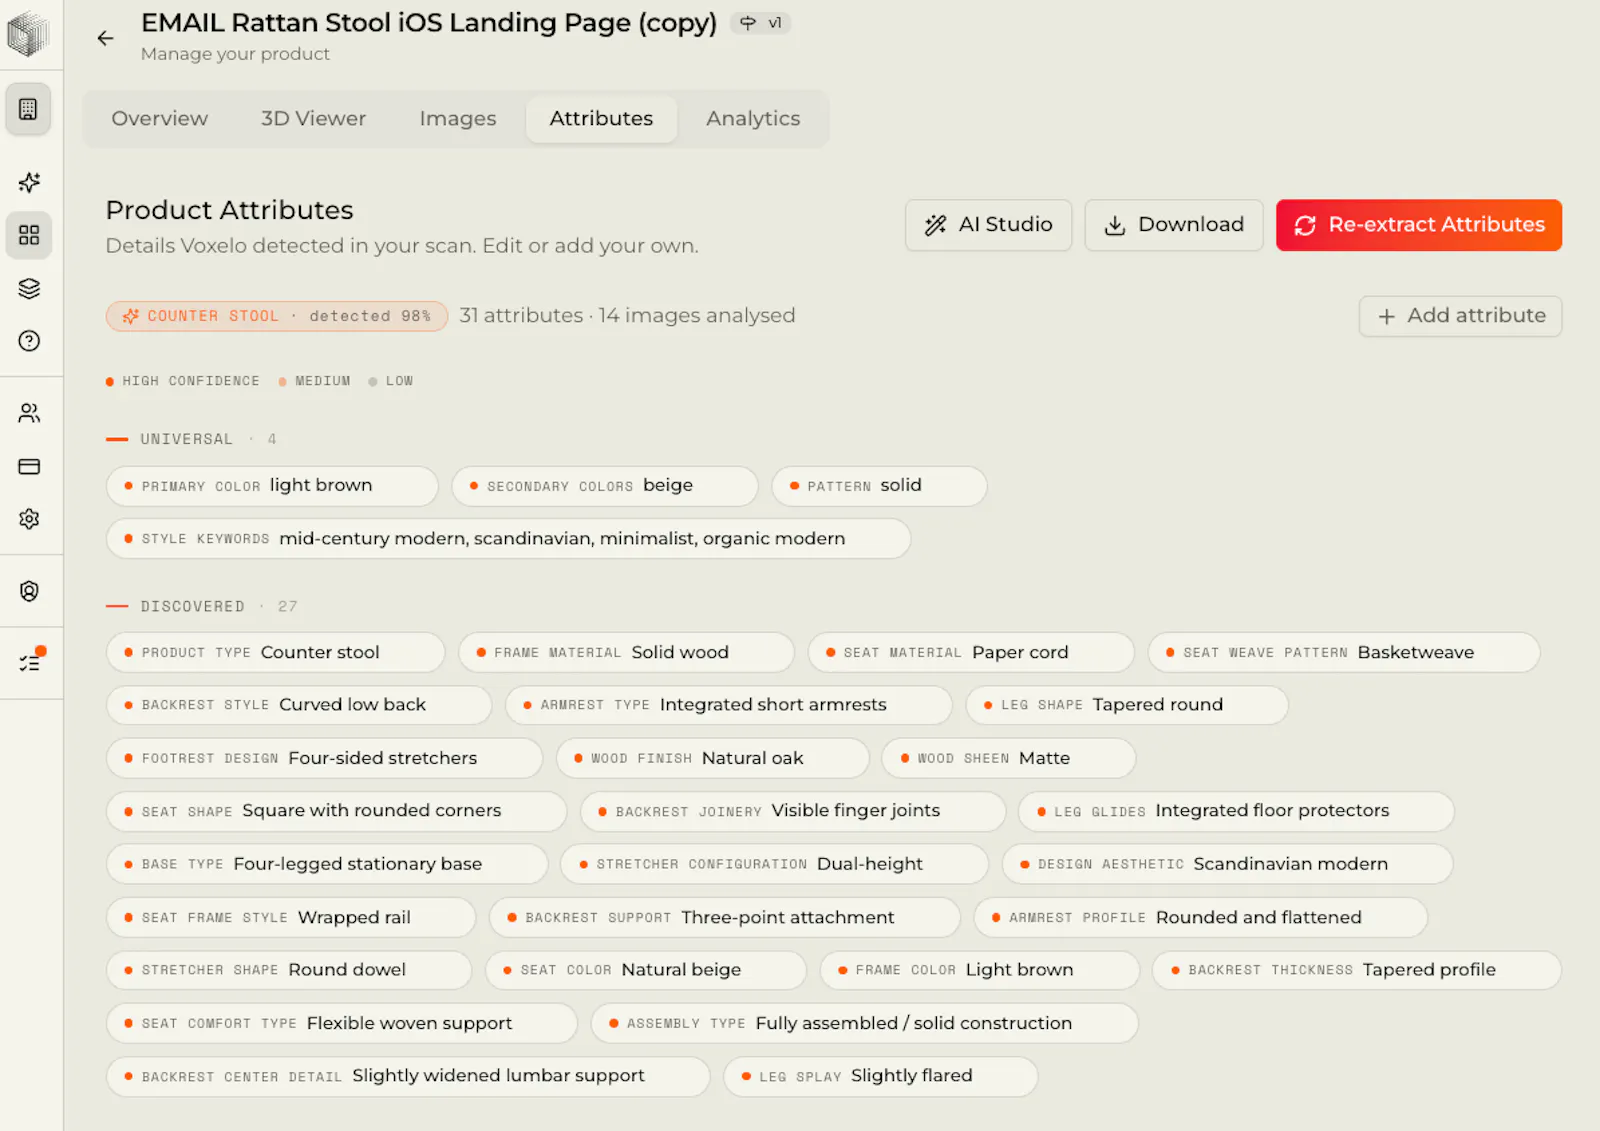Select the Seat Material Paper cord chip
The image size is (1600, 1131).
tap(971, 653)
